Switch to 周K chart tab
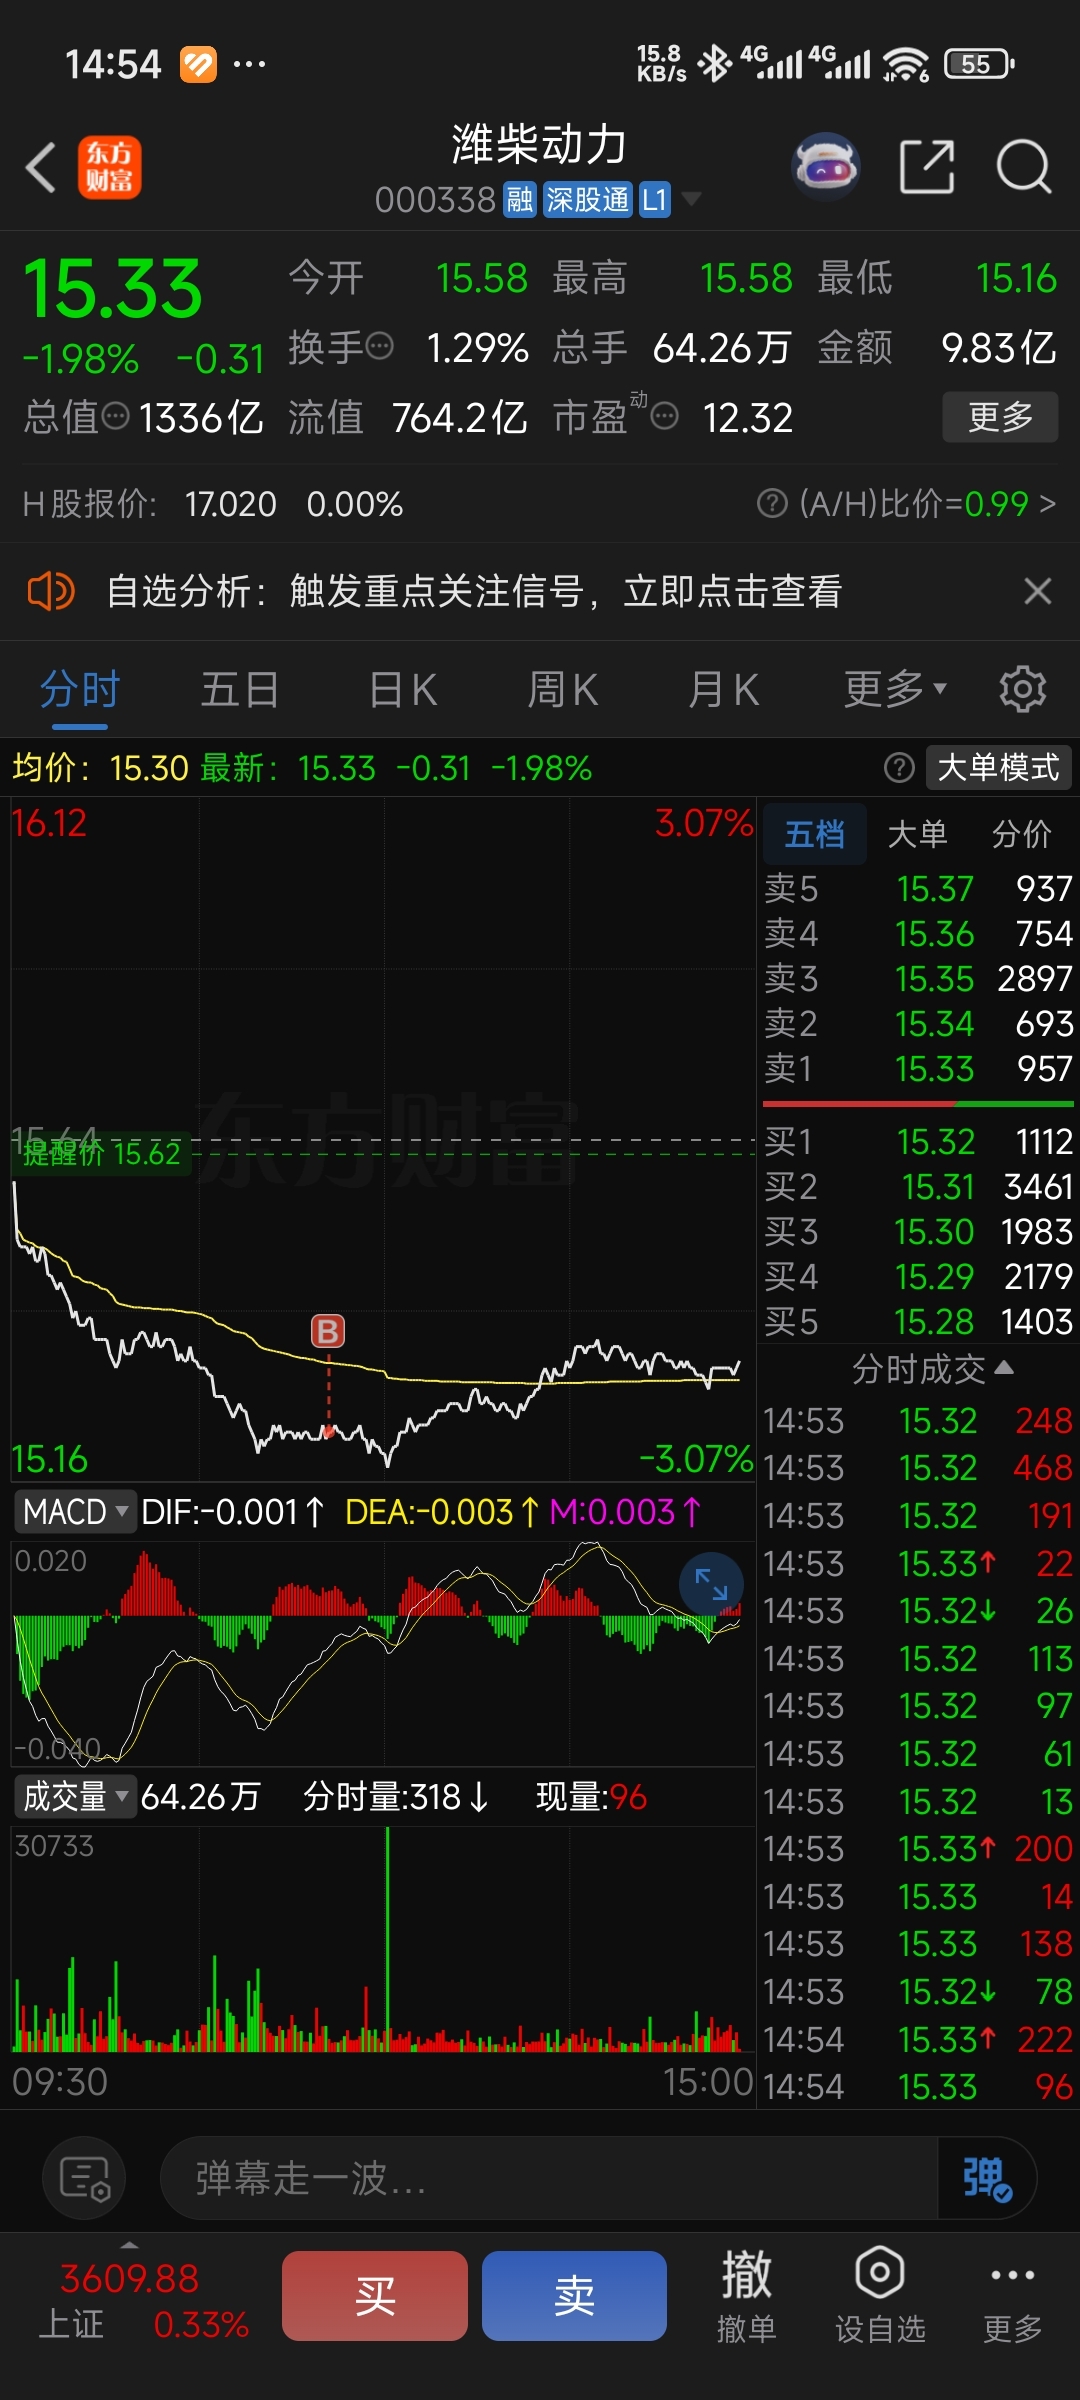The width and height of the screenshot is (1080, 2400). (x=562, y=689)
